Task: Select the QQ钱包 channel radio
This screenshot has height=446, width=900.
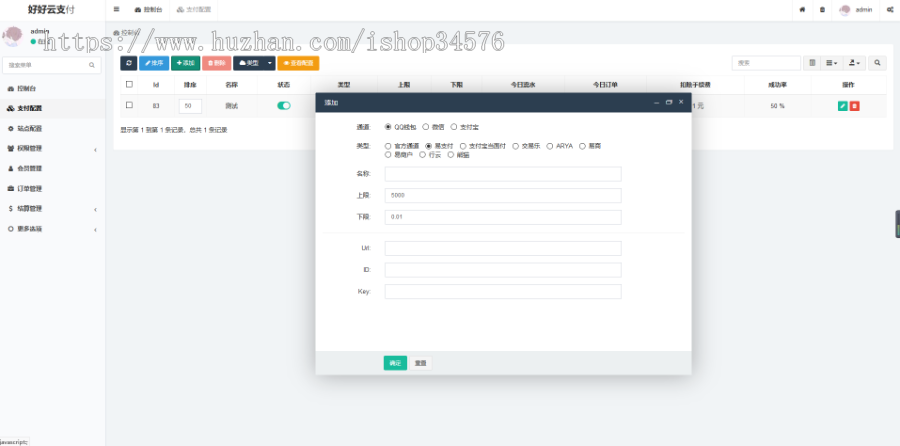Action: tap(389, 127)
